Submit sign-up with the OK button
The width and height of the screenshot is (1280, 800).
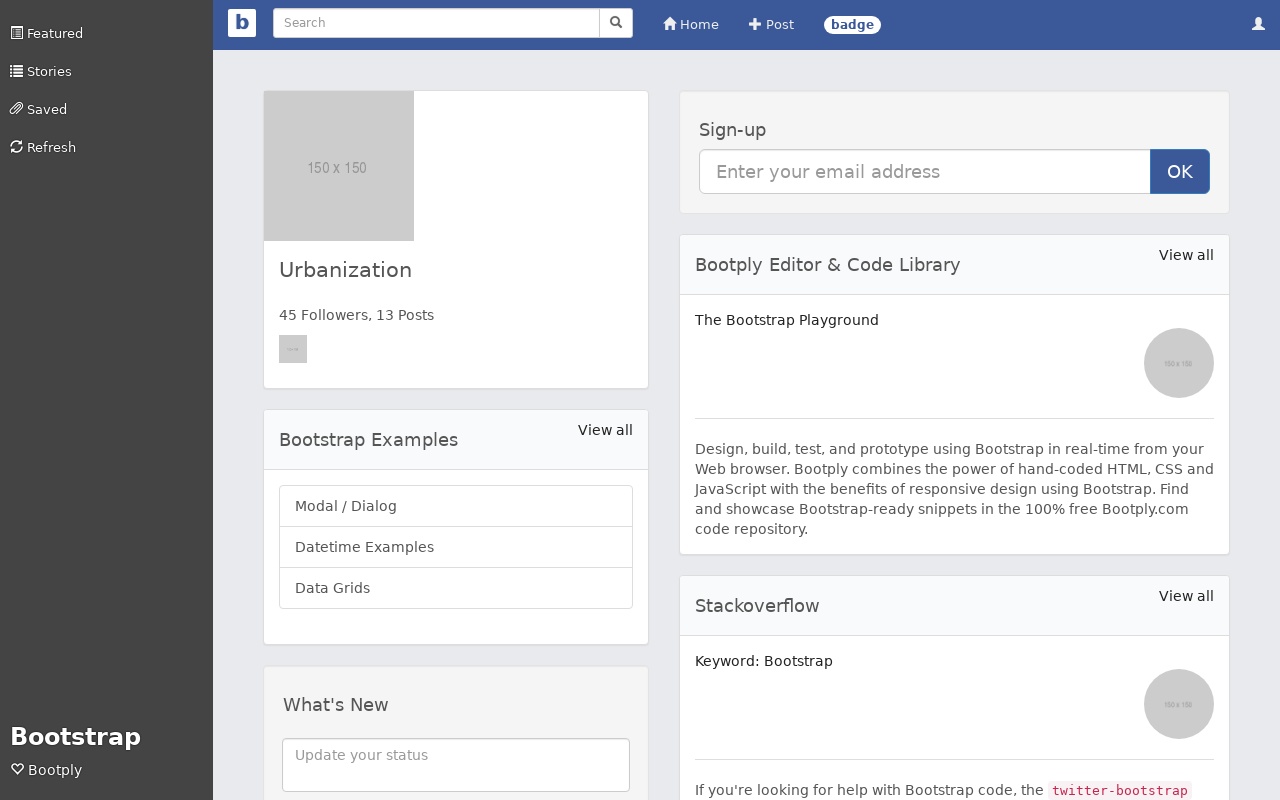tap(1180, 172)
